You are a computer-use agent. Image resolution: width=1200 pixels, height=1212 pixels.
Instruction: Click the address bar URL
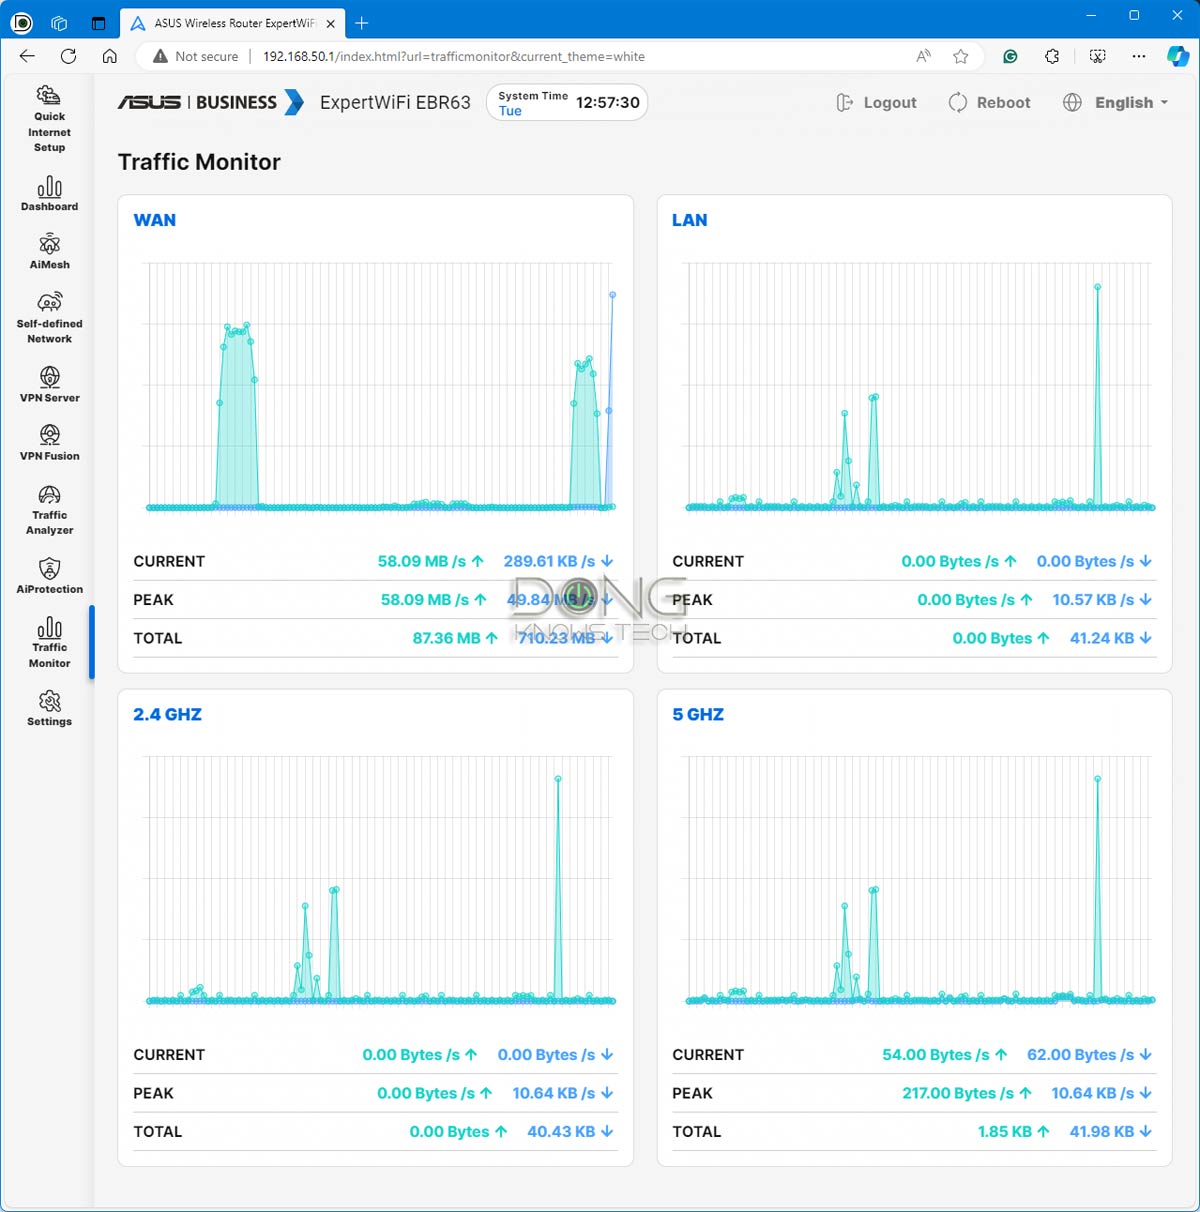pos(453,56)
